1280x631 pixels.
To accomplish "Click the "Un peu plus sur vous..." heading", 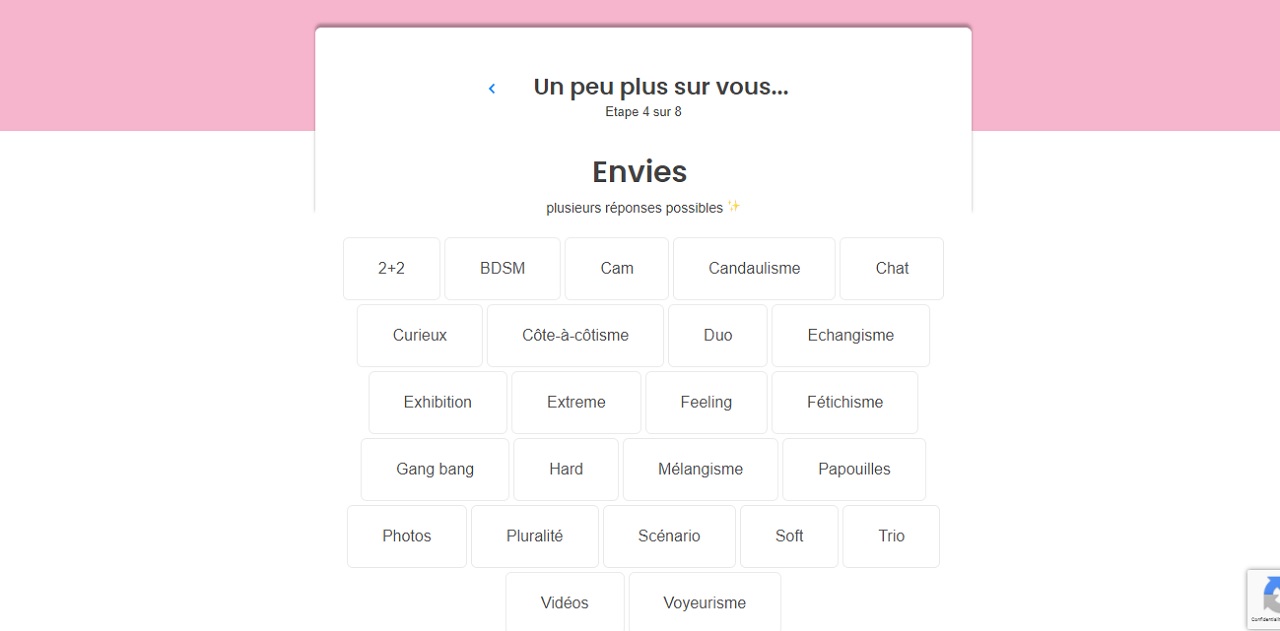I will pyautogui.click(x=660, y=87).
